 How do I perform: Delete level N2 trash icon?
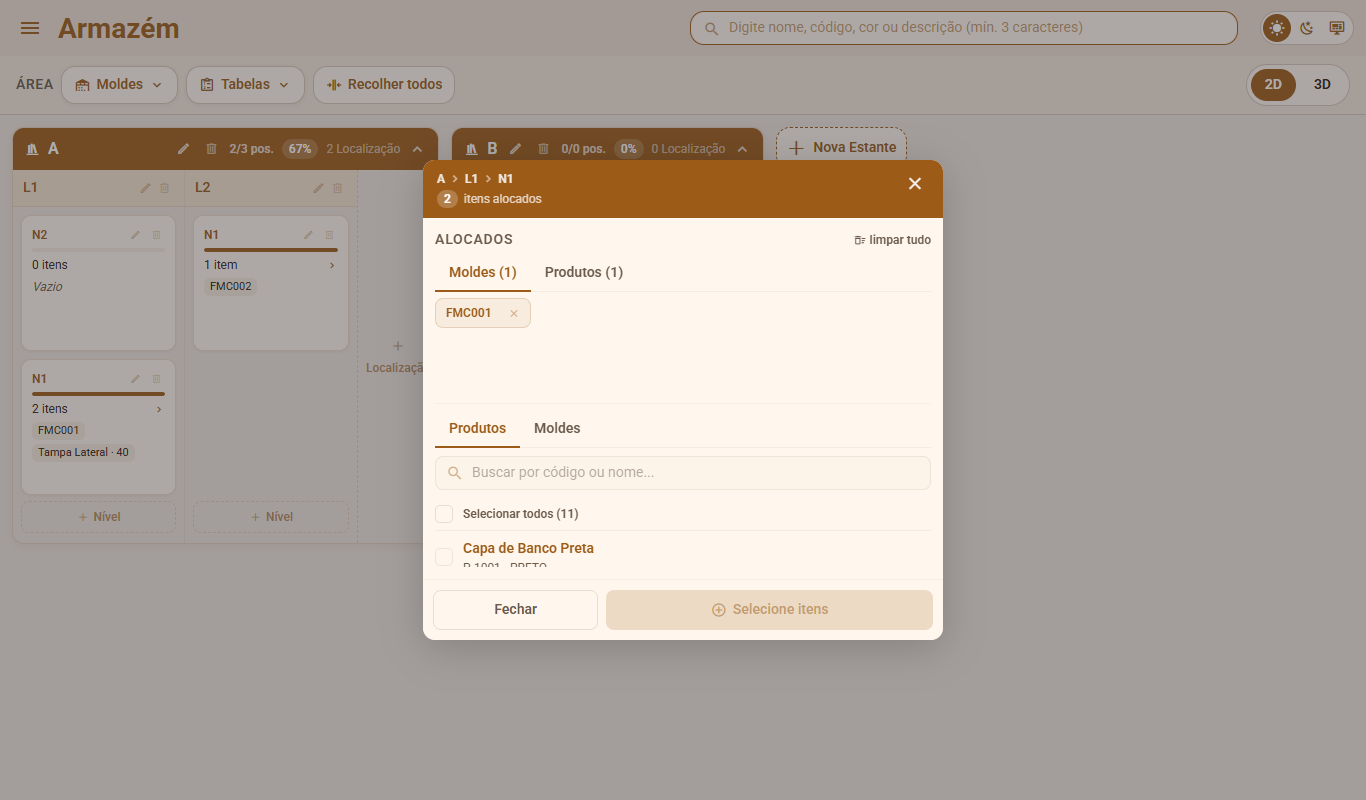[156, 235]
